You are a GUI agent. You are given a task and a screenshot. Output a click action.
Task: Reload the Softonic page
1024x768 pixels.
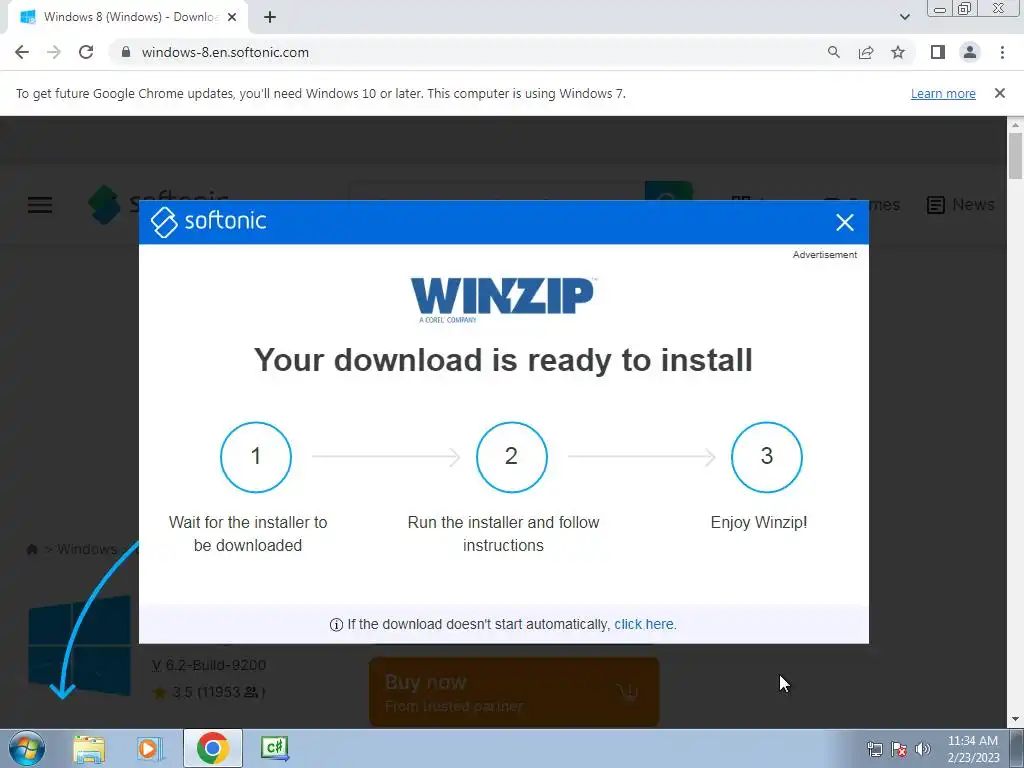[x=86, y=52]
